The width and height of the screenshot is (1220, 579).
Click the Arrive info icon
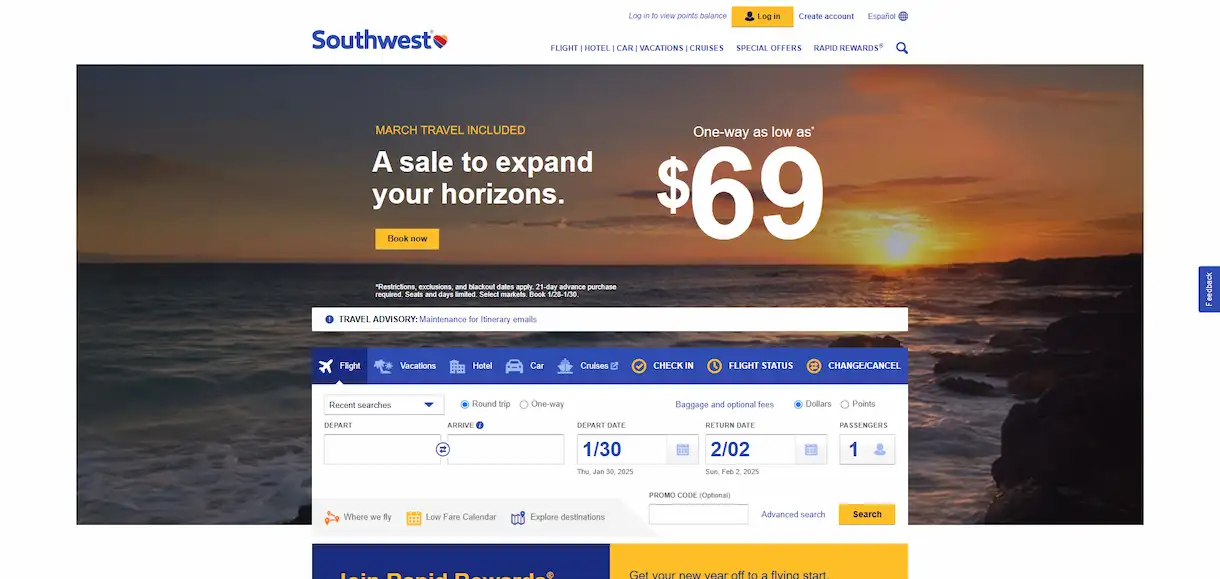pyautogui.click(x=480, y=425)
